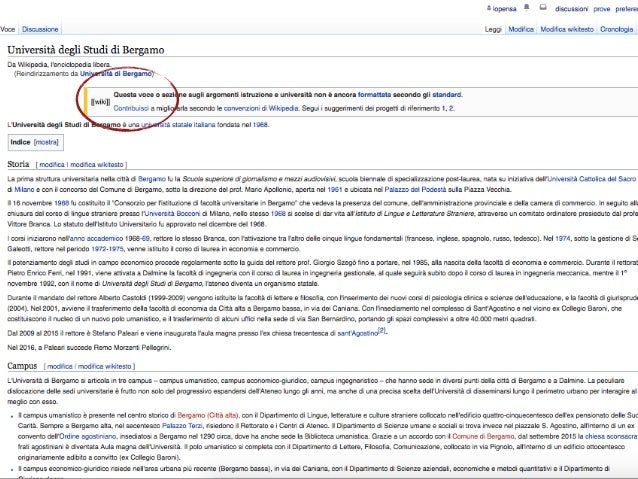Click the Storia section heading
This screenshot has height=479, width=638.
click(x=18, y=164)
